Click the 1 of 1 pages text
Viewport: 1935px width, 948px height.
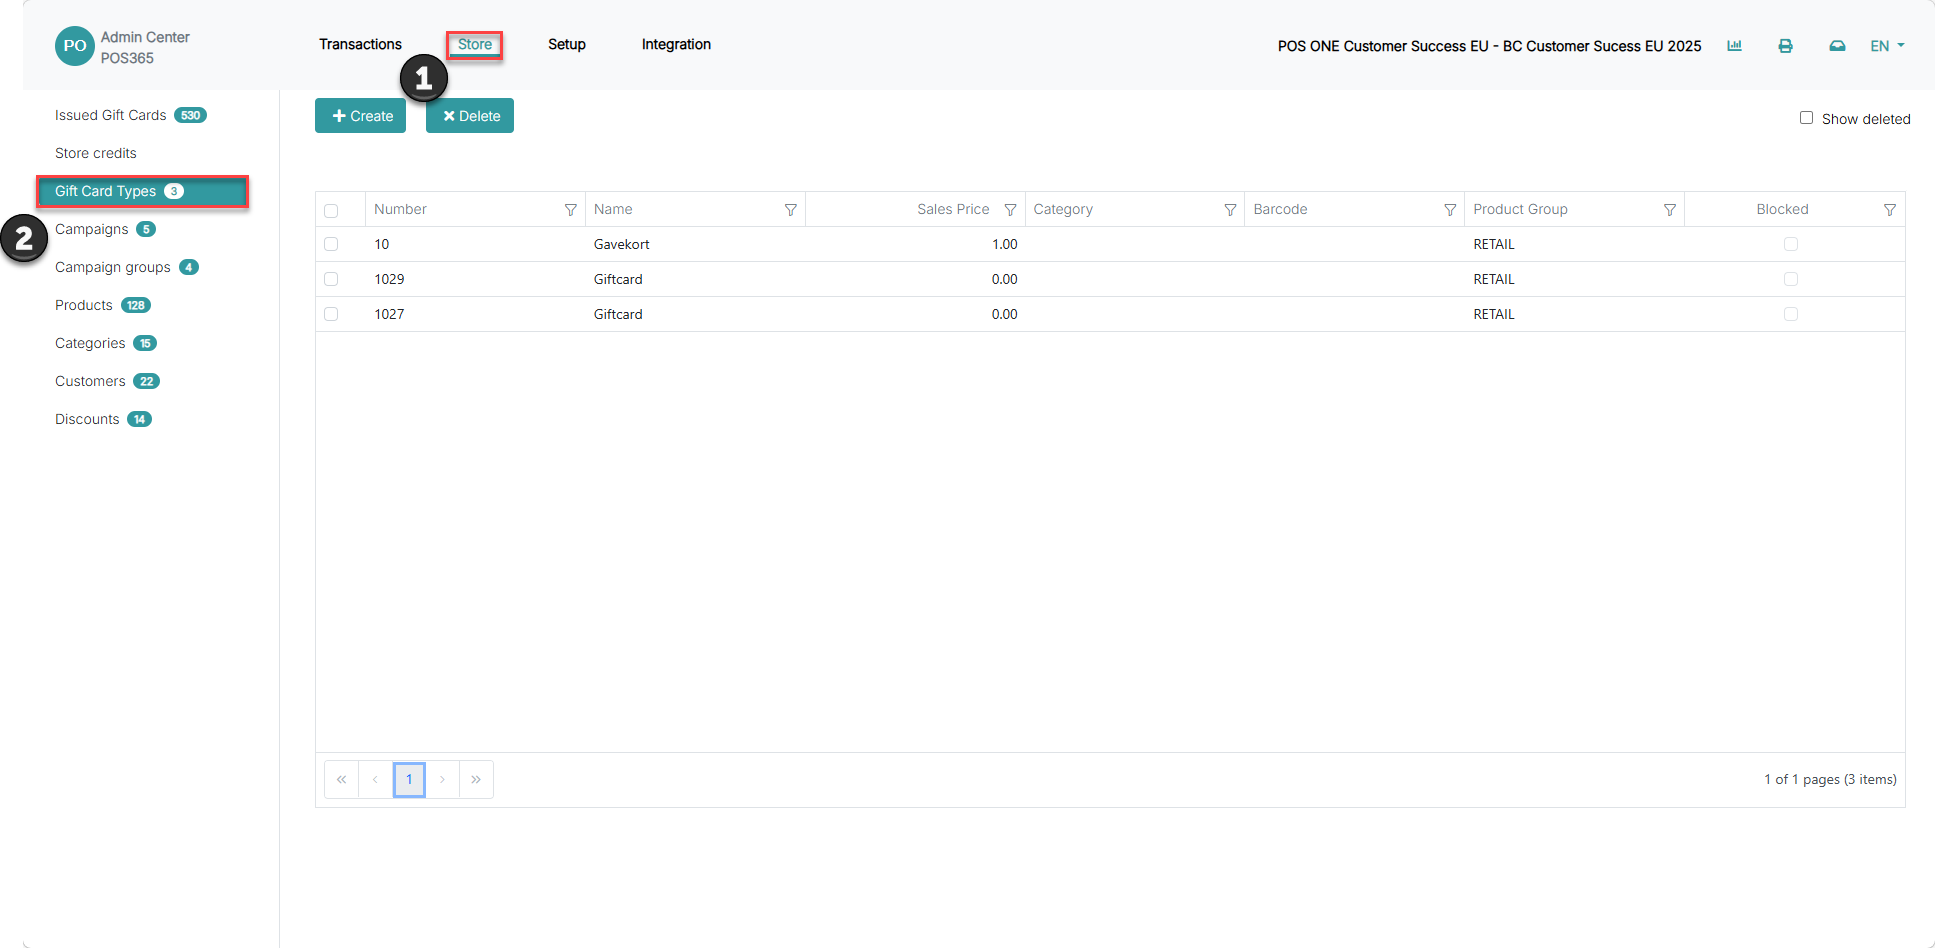click(1830, 779)
